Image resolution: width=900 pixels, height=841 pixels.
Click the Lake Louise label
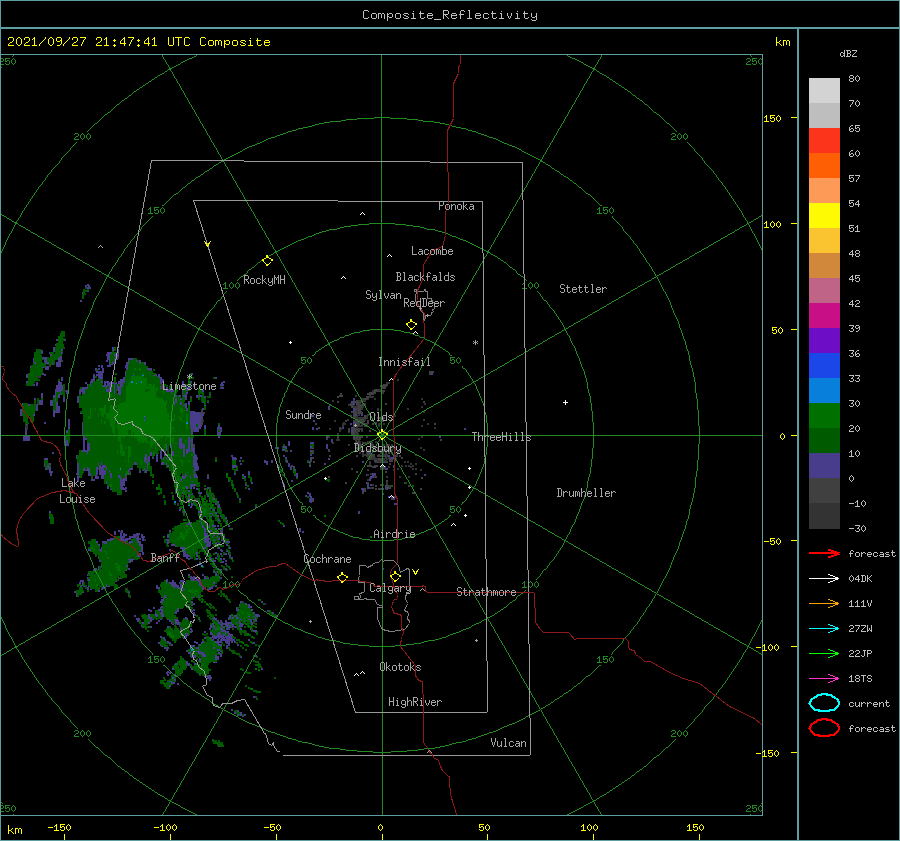pyautogui.click(x=78, y=491)
